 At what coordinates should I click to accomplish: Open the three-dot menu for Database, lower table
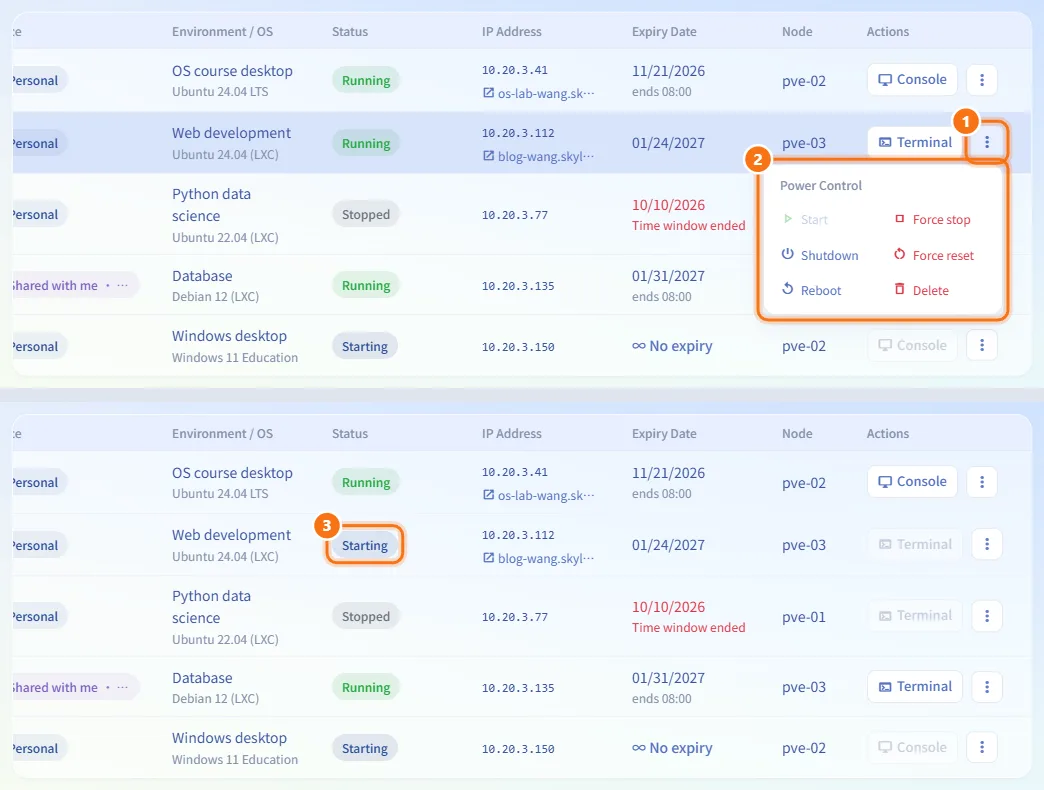pyautogui.click(x=987, y=687)
